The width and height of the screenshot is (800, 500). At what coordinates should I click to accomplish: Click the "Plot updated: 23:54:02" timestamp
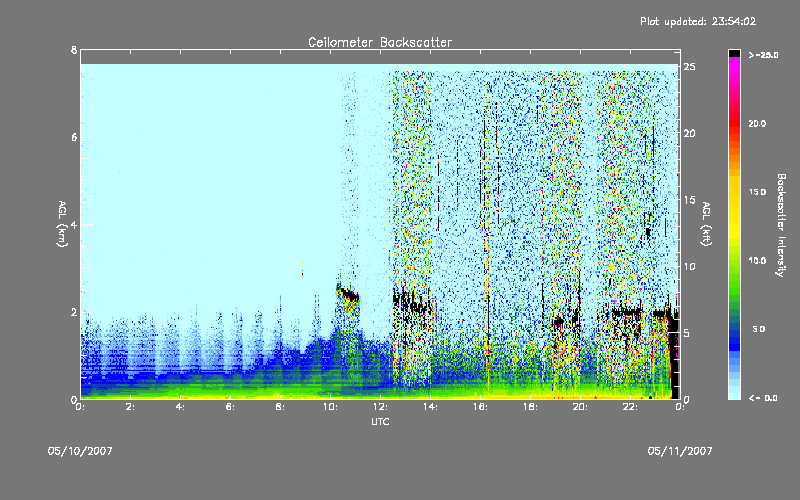(698, 21)
